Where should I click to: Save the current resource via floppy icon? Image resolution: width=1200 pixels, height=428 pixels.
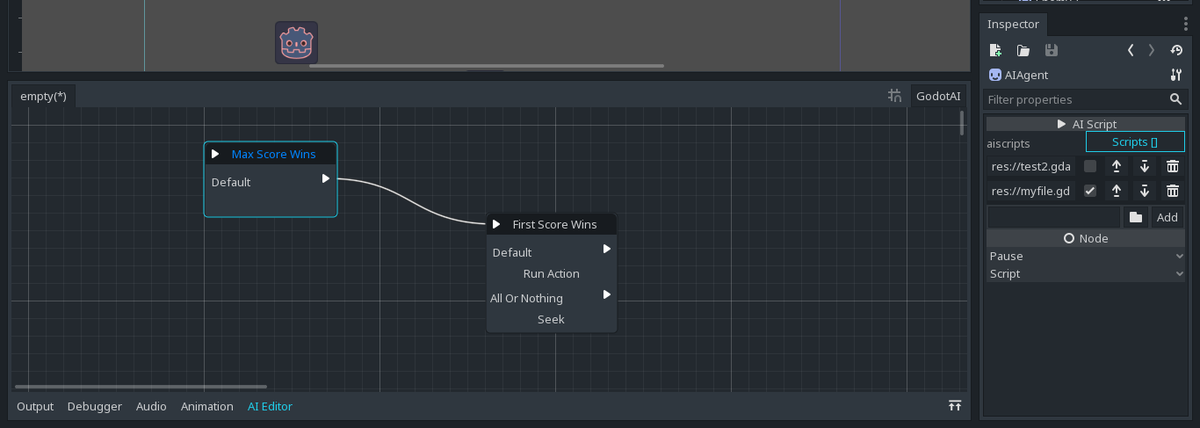click(x=1051, y=50)
